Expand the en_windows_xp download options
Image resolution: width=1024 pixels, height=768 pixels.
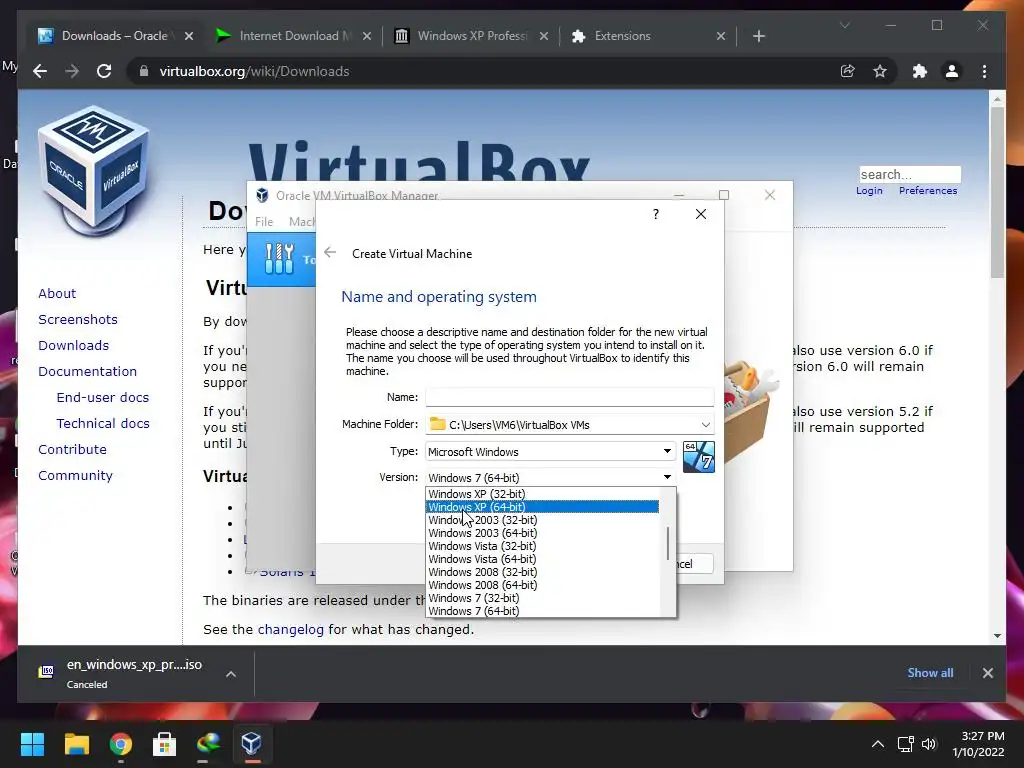click(x=231, y=674)
